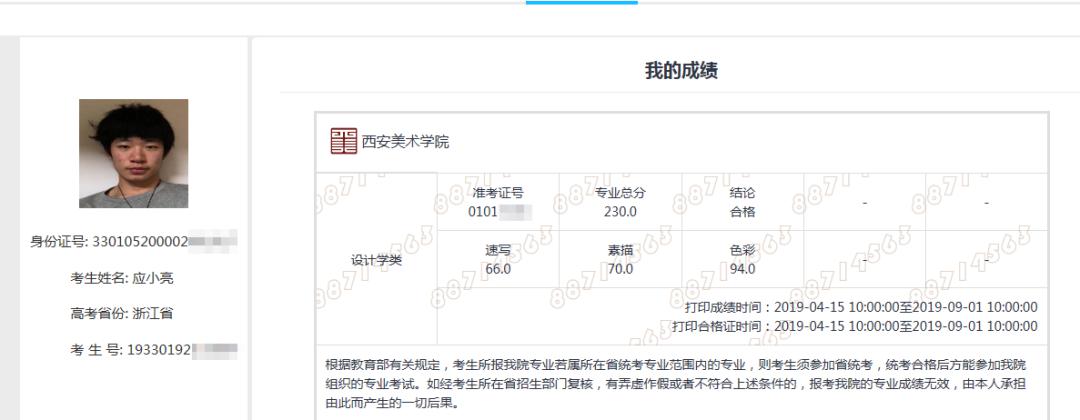Viewport: 1080px width, 420px height.
Task: Click the 速写 subject label
Action: click(x=498, y=251)
